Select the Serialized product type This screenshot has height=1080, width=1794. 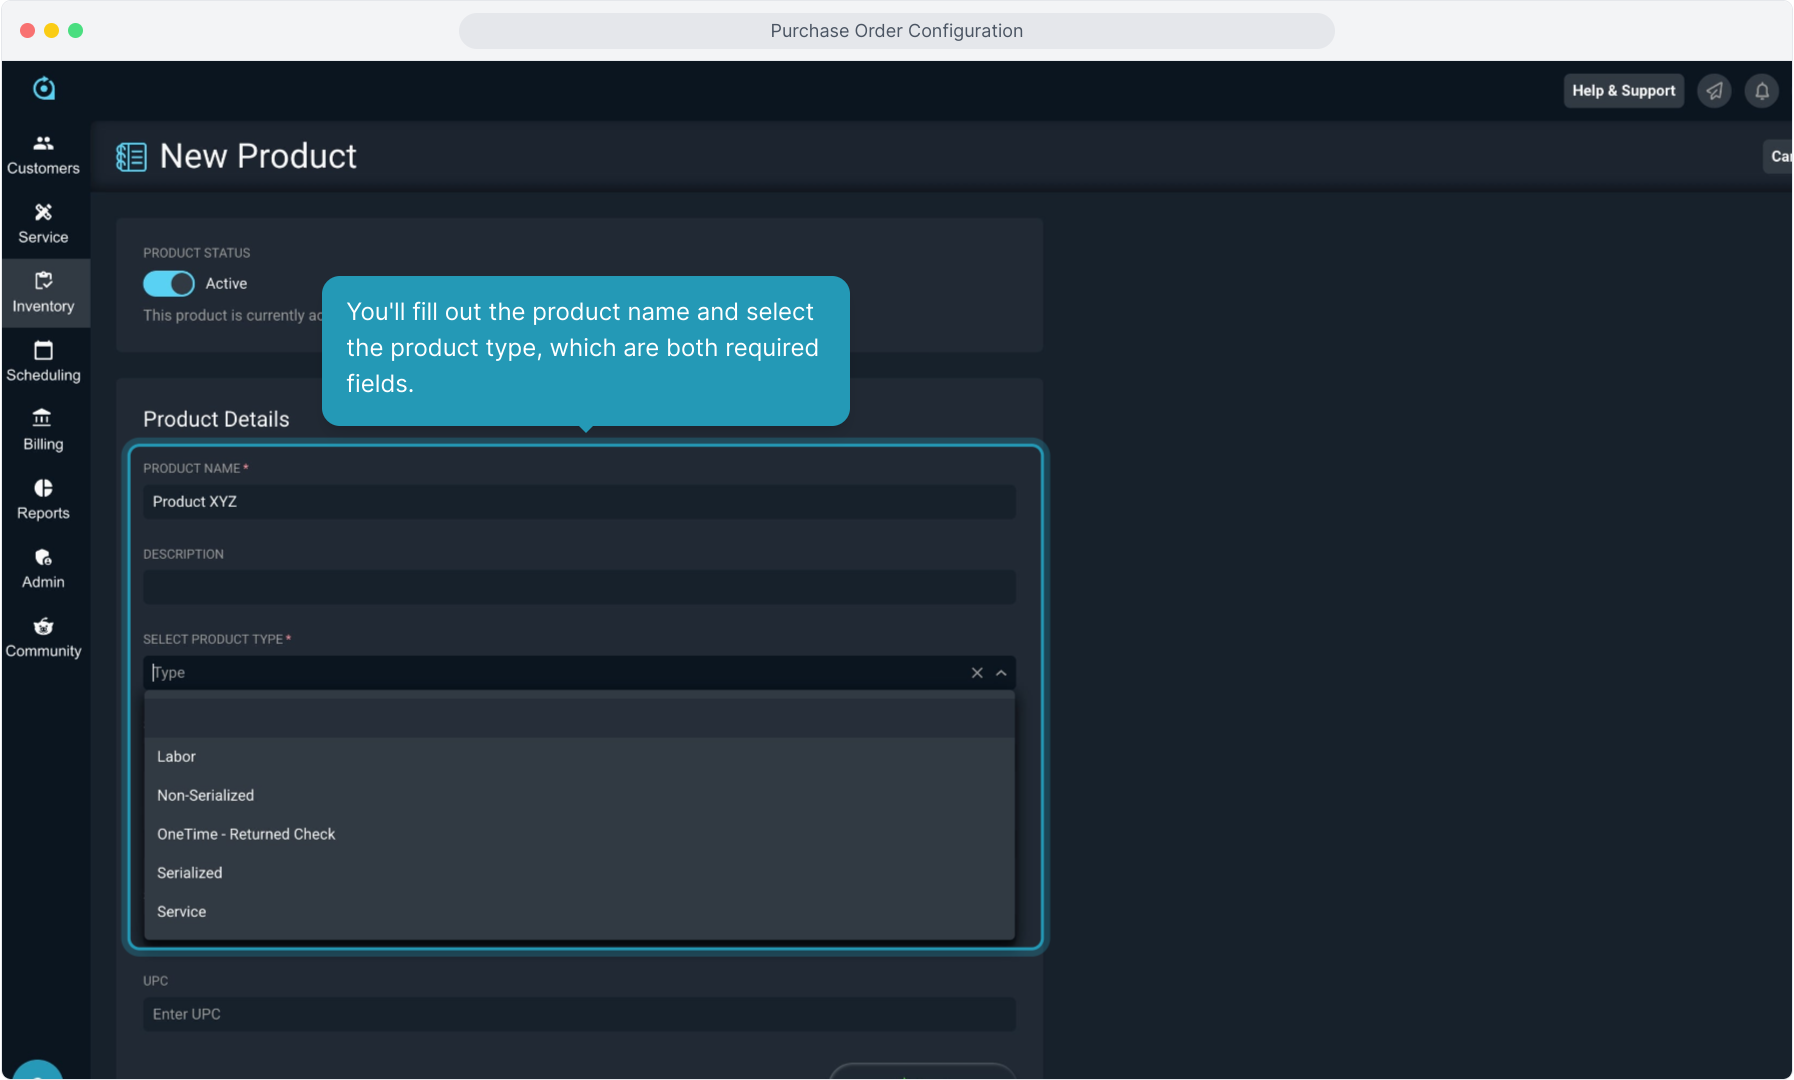coord(189,873)
